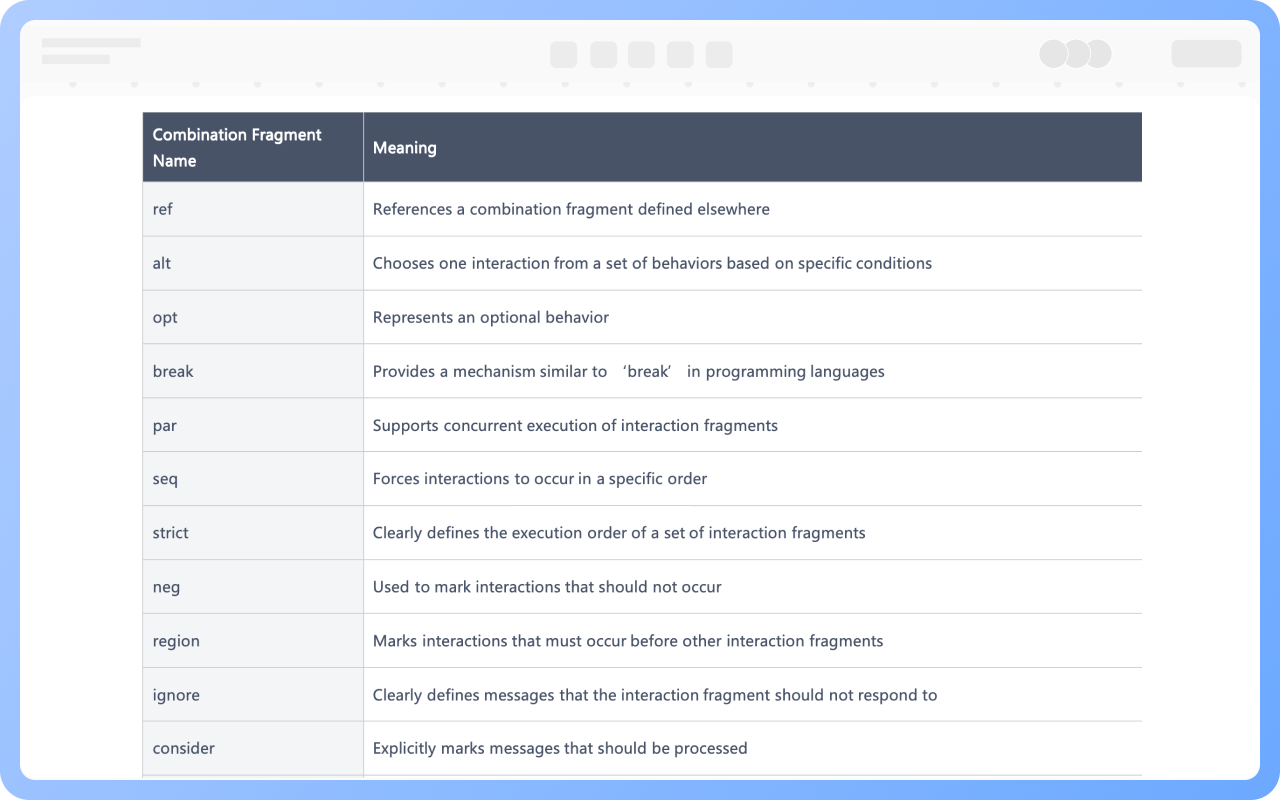Click the overlapping avatar circles placeholder

point(1075,54)
